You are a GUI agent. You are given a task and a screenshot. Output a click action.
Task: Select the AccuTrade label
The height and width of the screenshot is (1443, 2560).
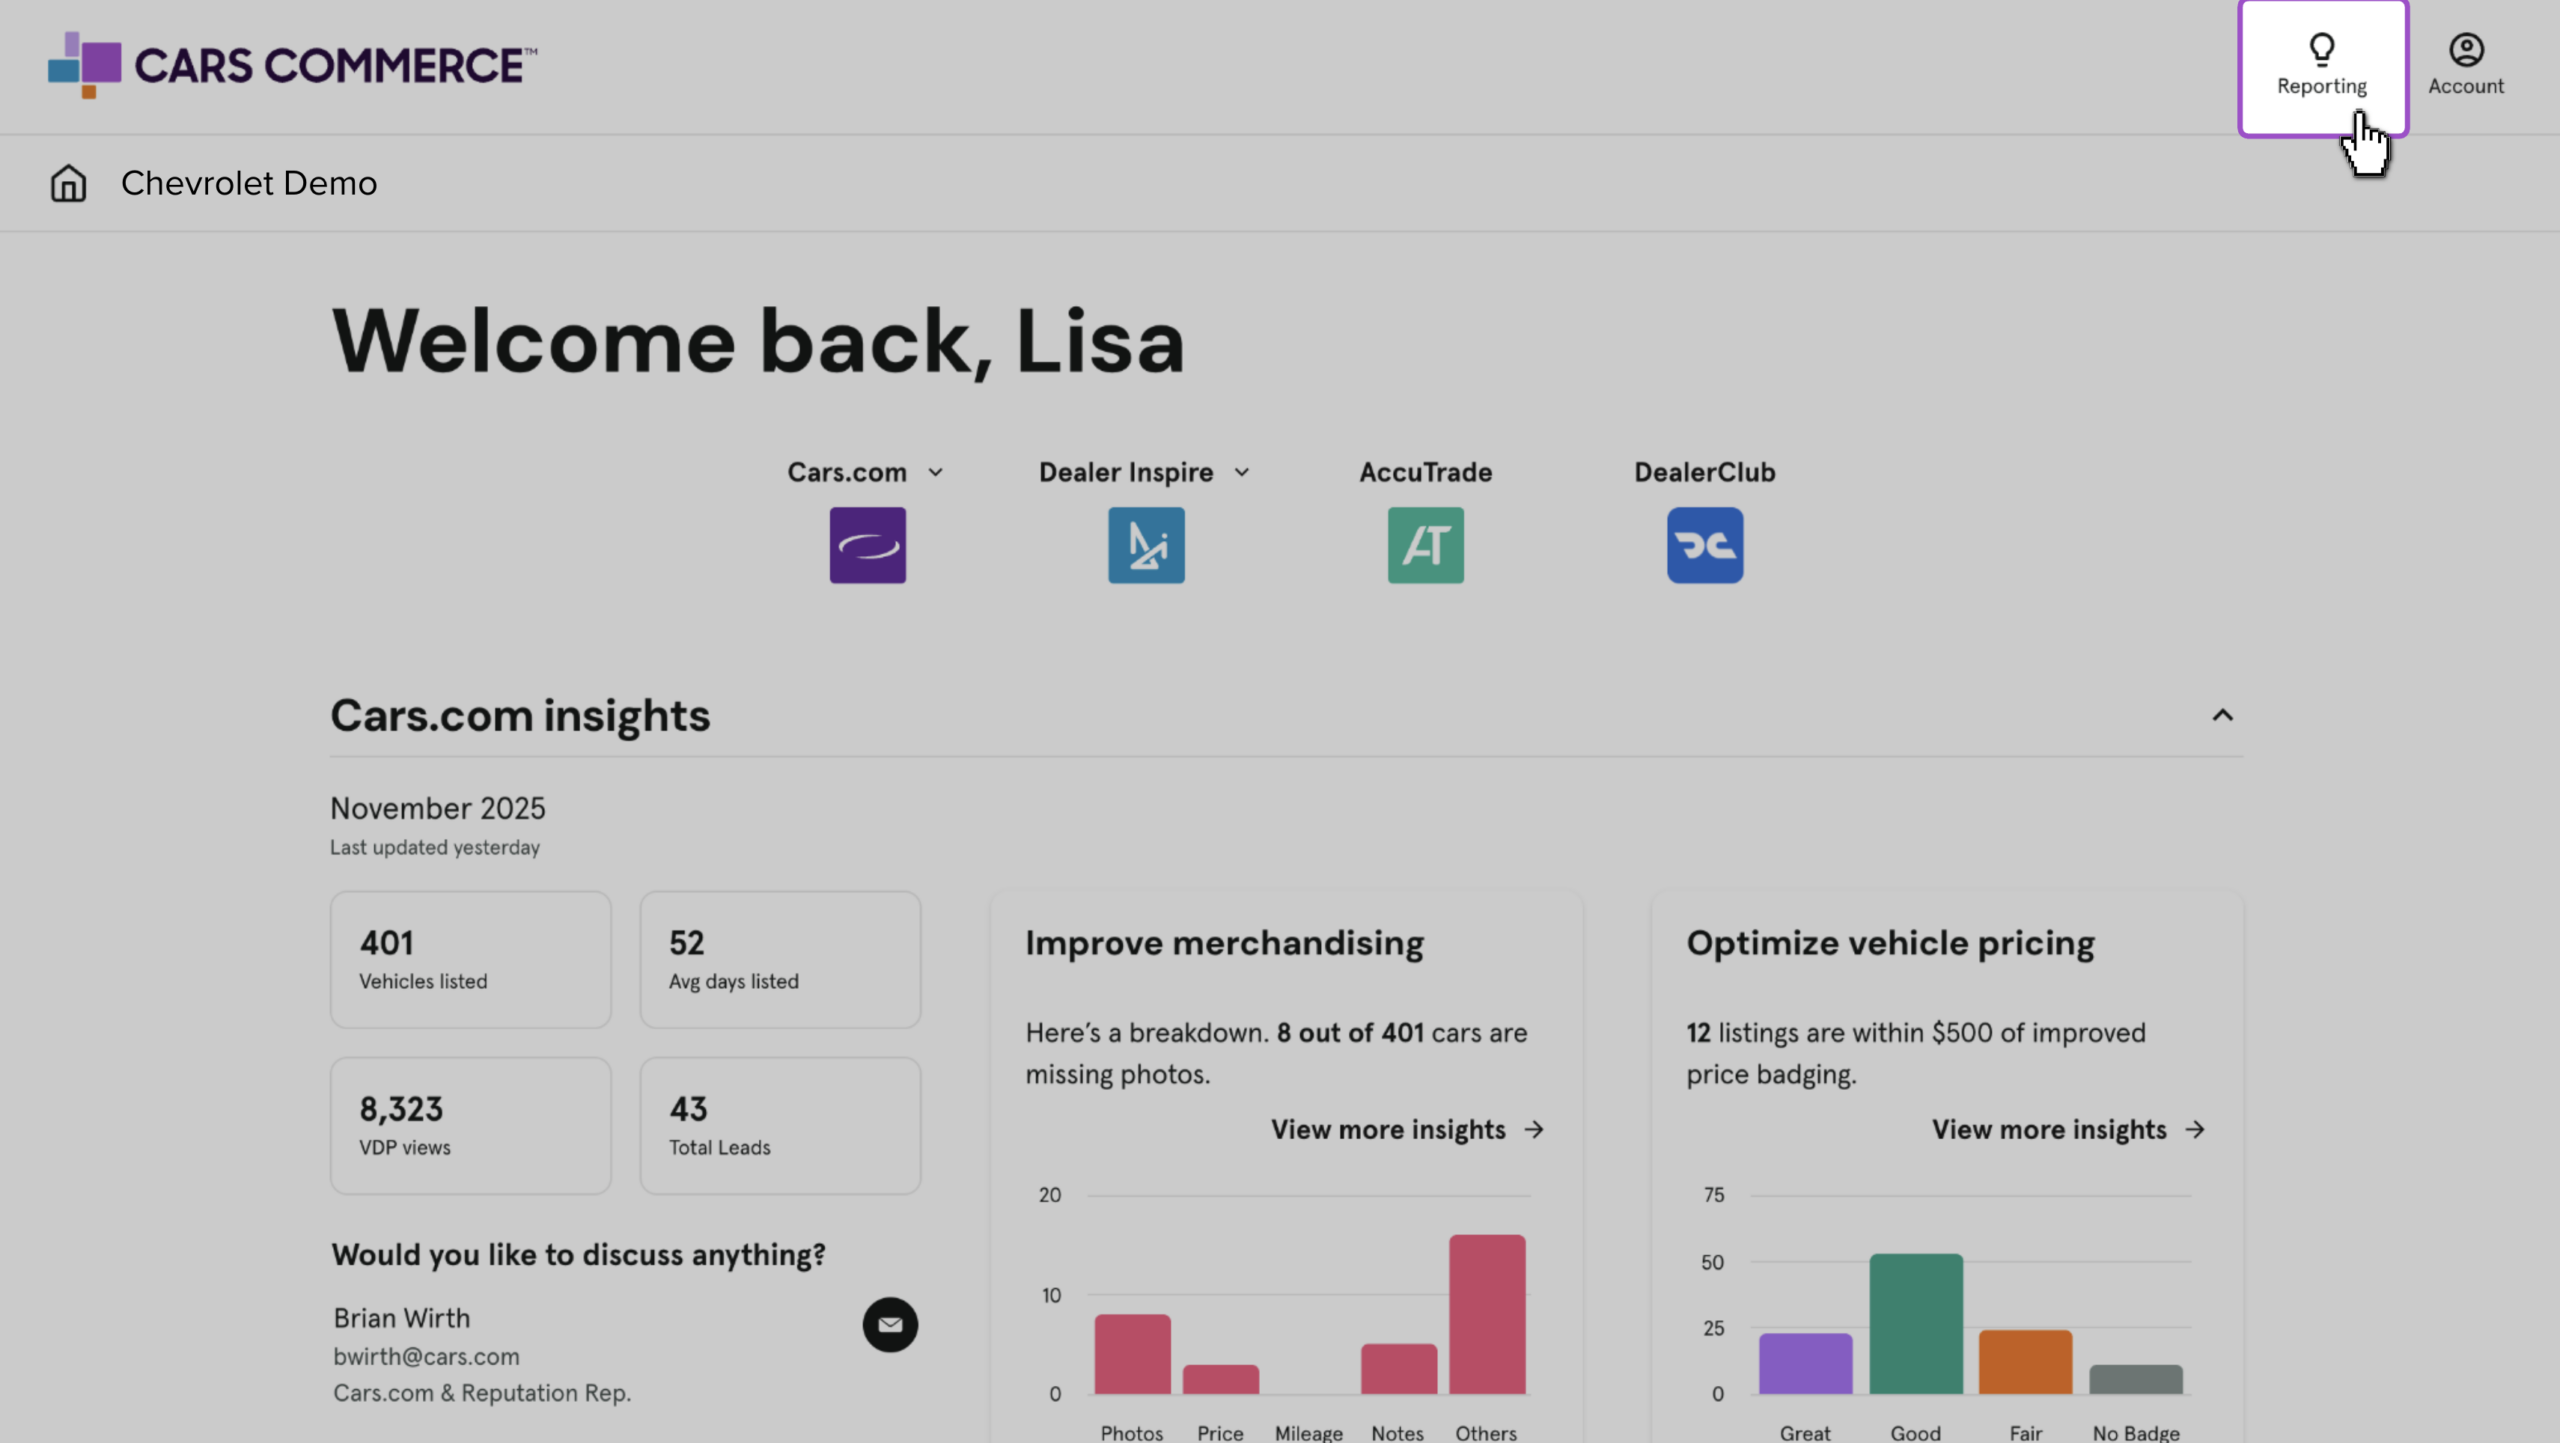point(1425,472)
